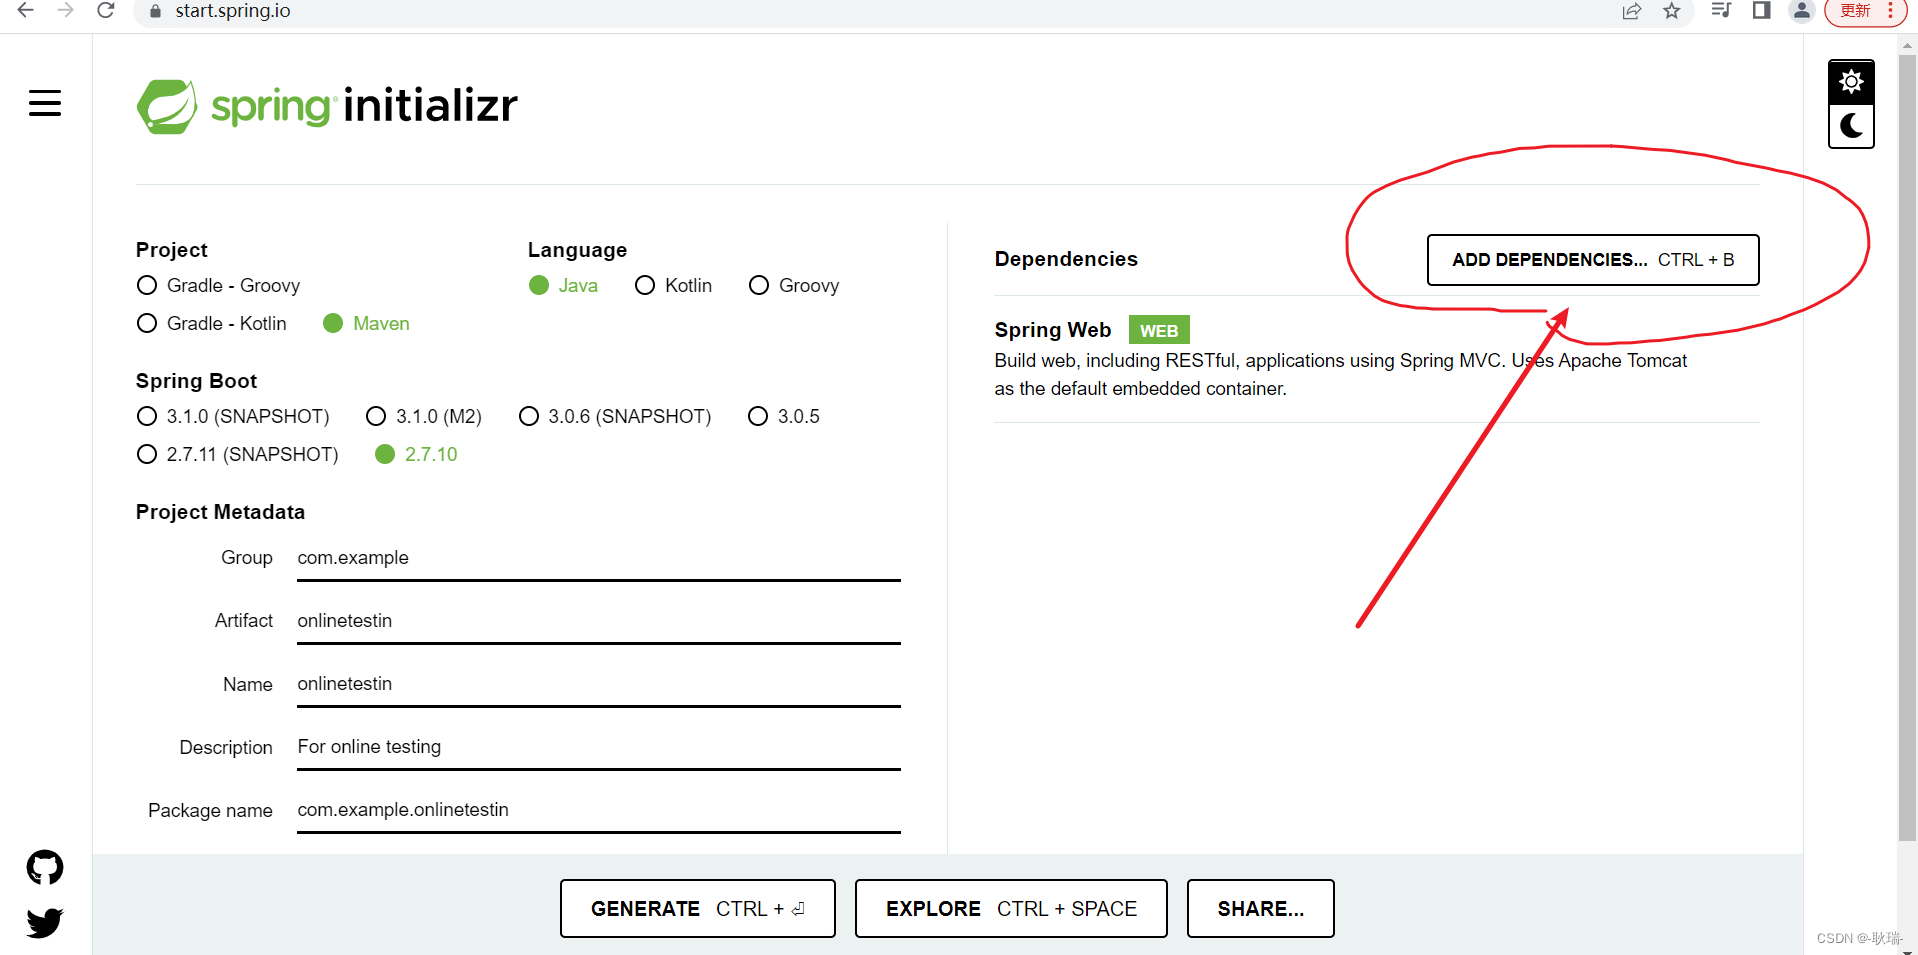Screen dimensions: 1918x955
Task: Choose Java language
Action: pos(563,286)
